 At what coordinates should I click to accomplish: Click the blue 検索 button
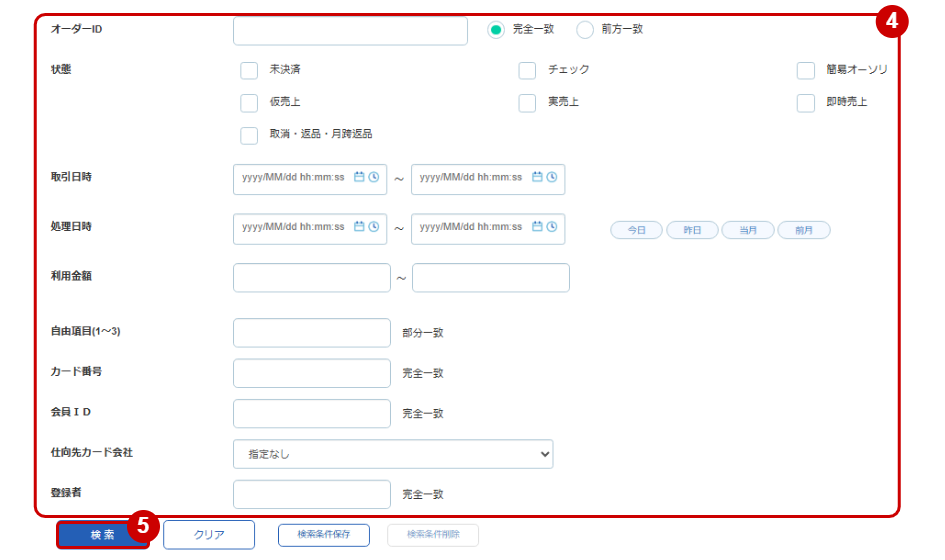(102, 535)
